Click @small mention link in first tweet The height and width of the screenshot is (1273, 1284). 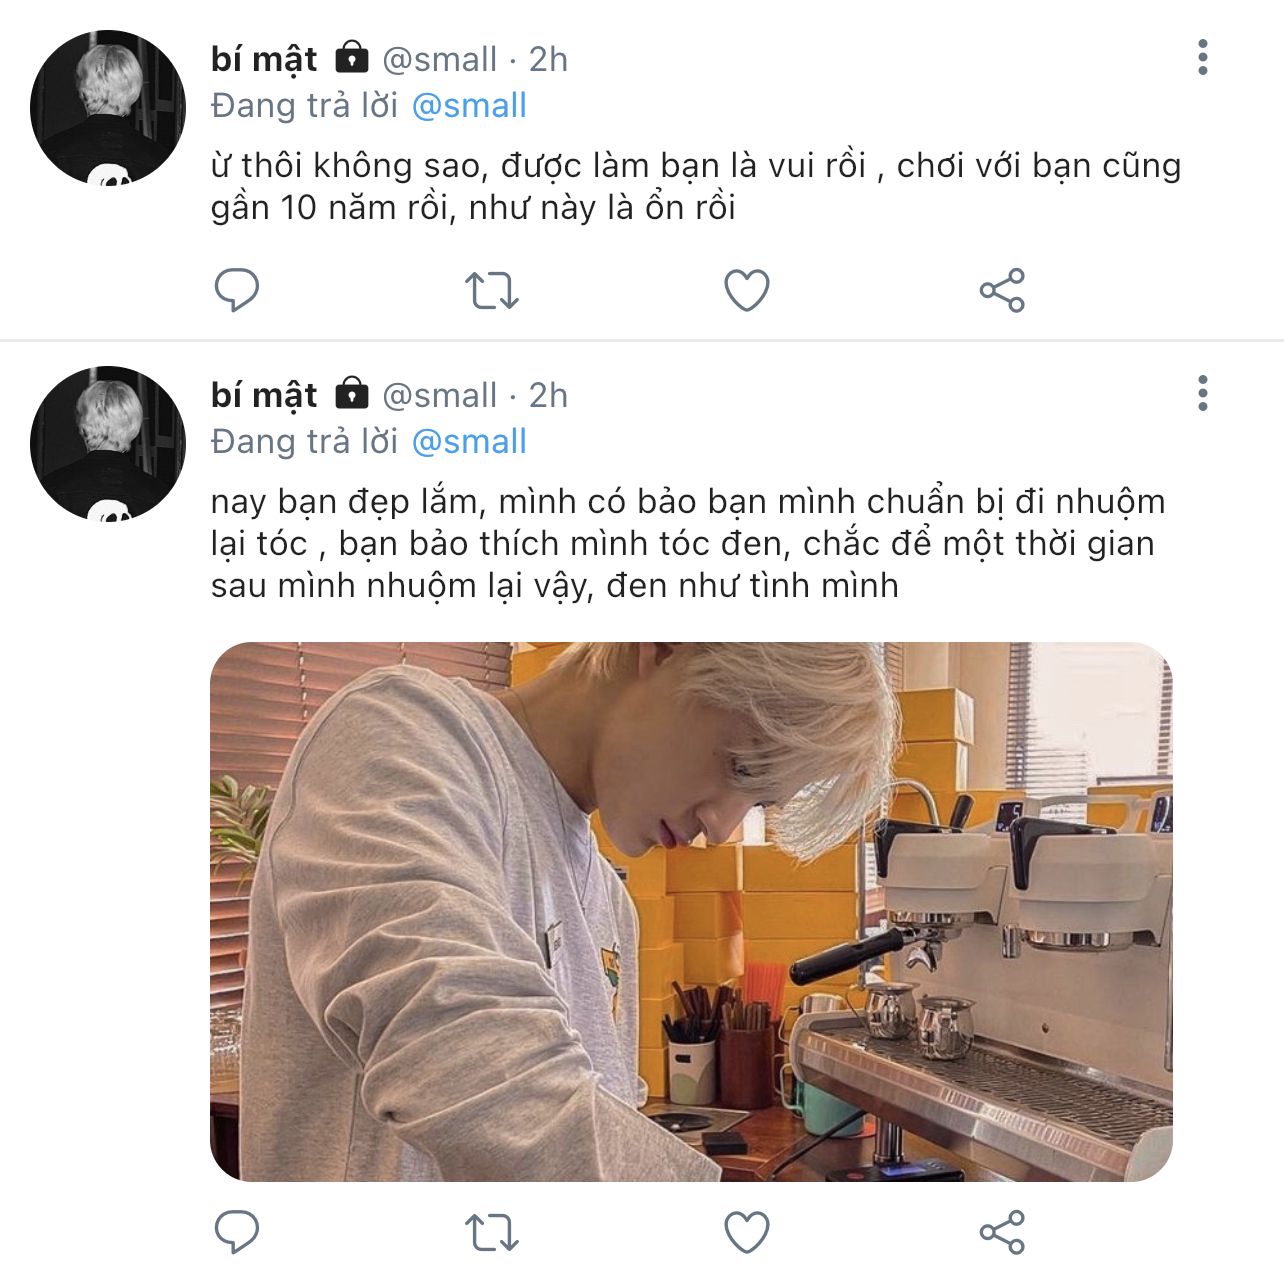[x=469, y=106]
